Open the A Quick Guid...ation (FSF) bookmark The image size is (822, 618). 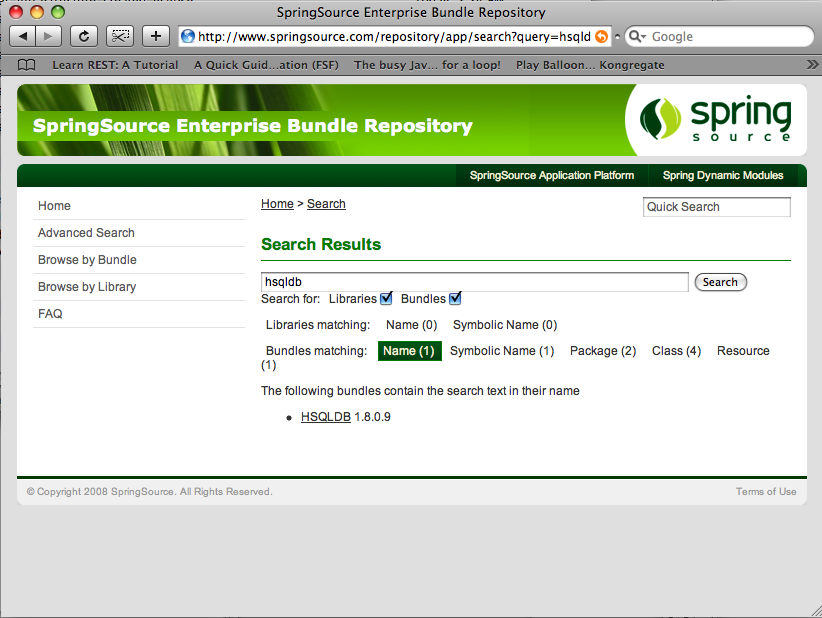tap(266, 65)
